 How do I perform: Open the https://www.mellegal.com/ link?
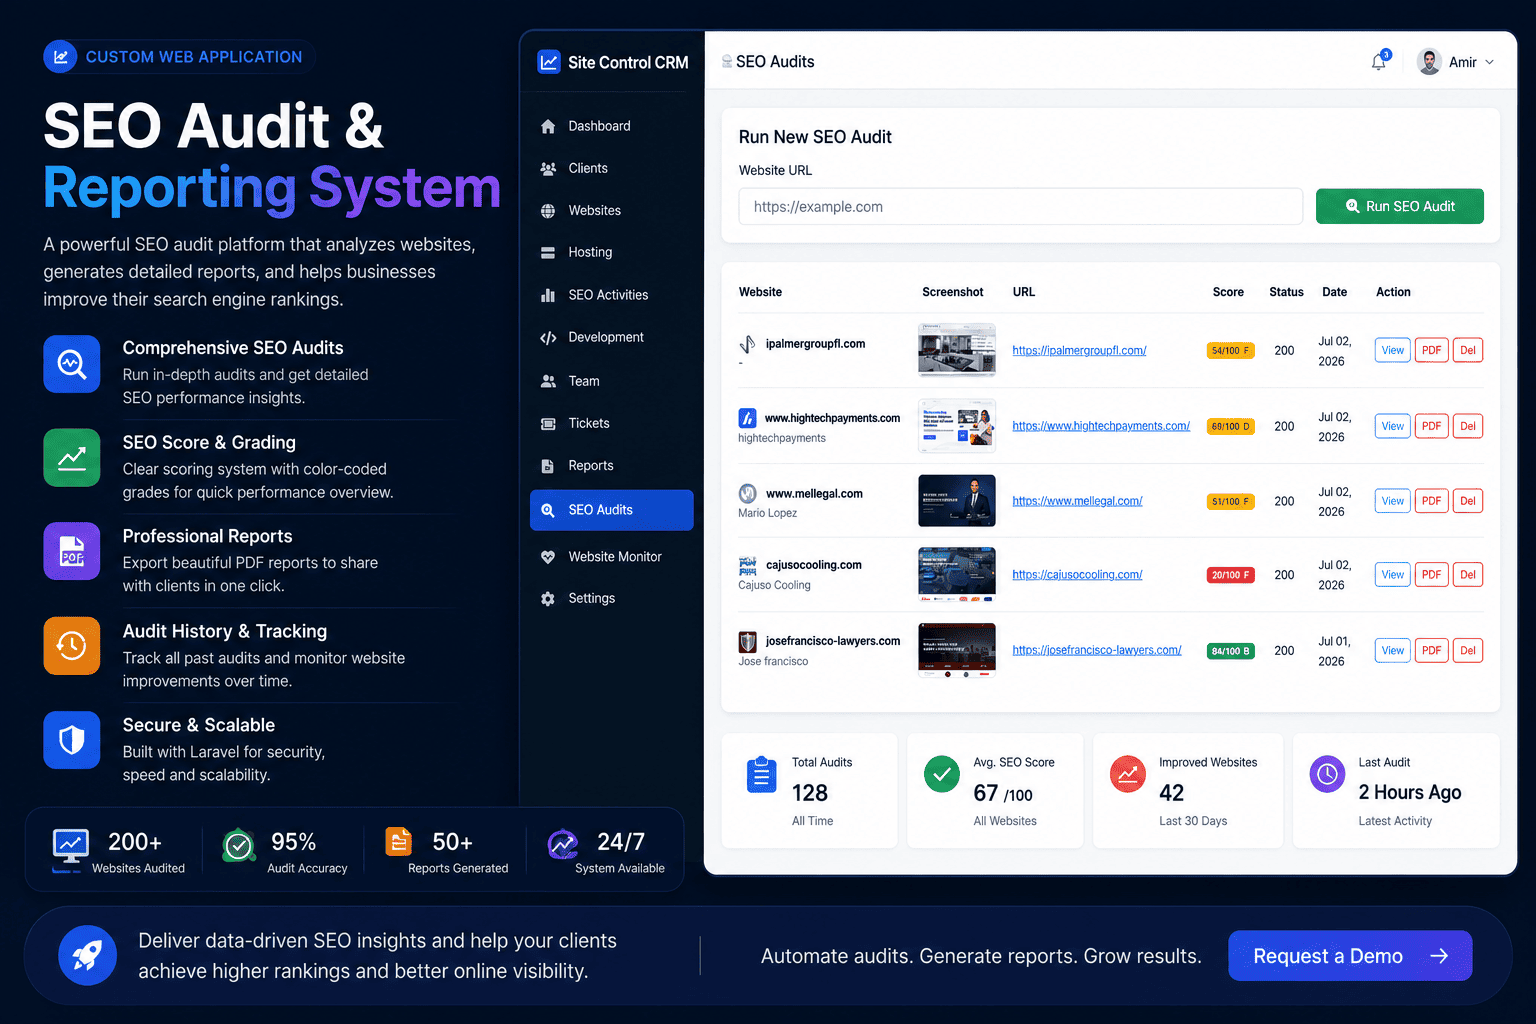tap(1077, 501)
